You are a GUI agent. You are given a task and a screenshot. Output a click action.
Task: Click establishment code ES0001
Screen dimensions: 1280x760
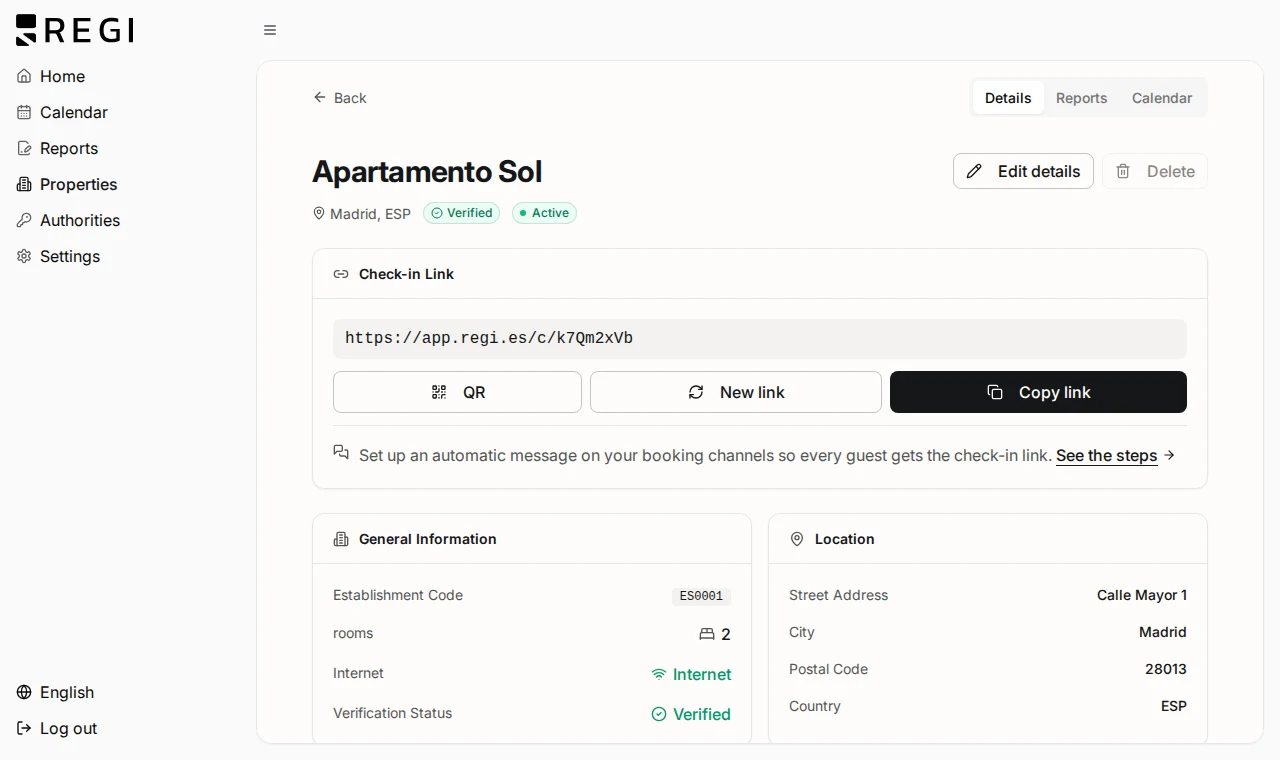pyautogui.click(x=701, y=596)
